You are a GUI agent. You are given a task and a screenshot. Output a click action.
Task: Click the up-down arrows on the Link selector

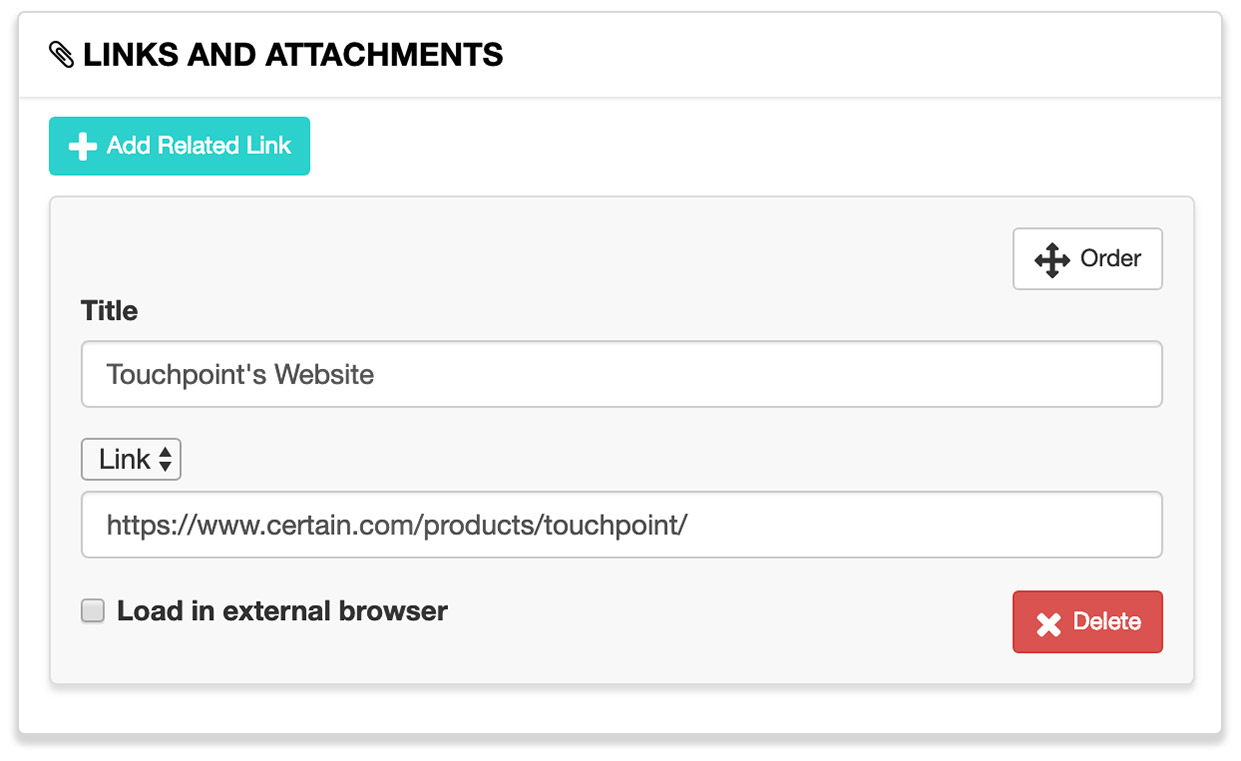(165, 460)
